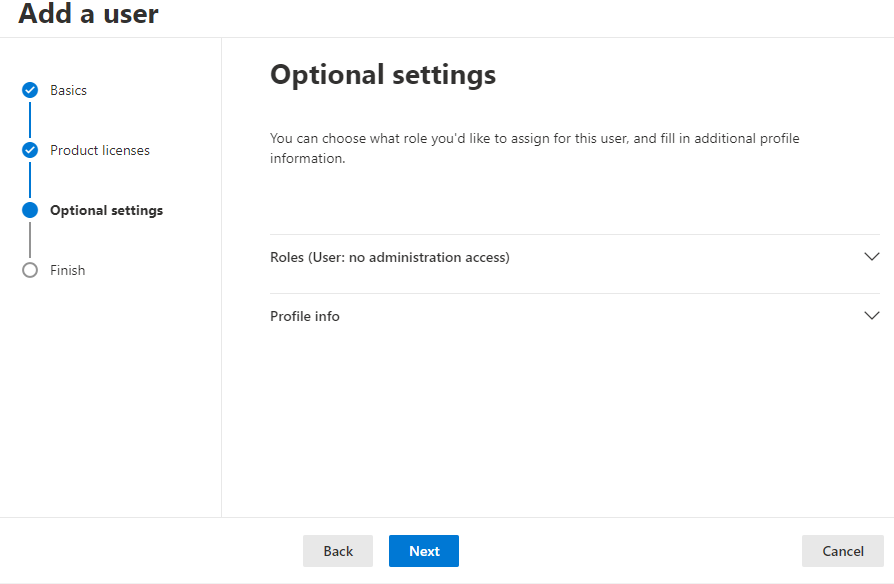Click the Optional settings step circle
This screenshot has width=894, height=584.
[30, 210]
